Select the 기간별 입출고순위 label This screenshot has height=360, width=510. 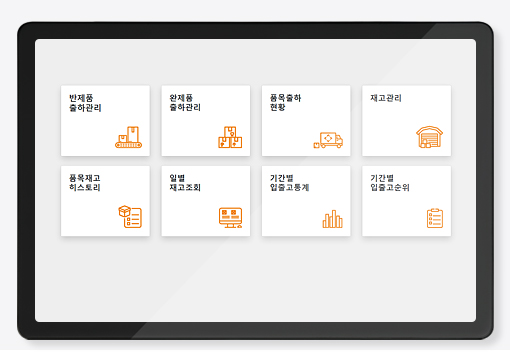[390, 183]
